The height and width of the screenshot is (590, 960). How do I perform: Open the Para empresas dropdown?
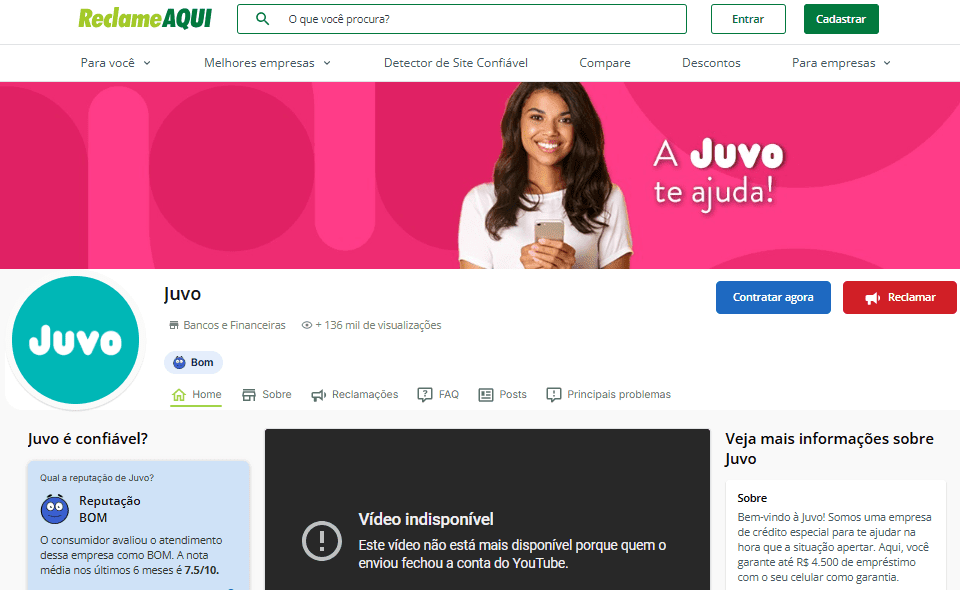coord(840,63)
